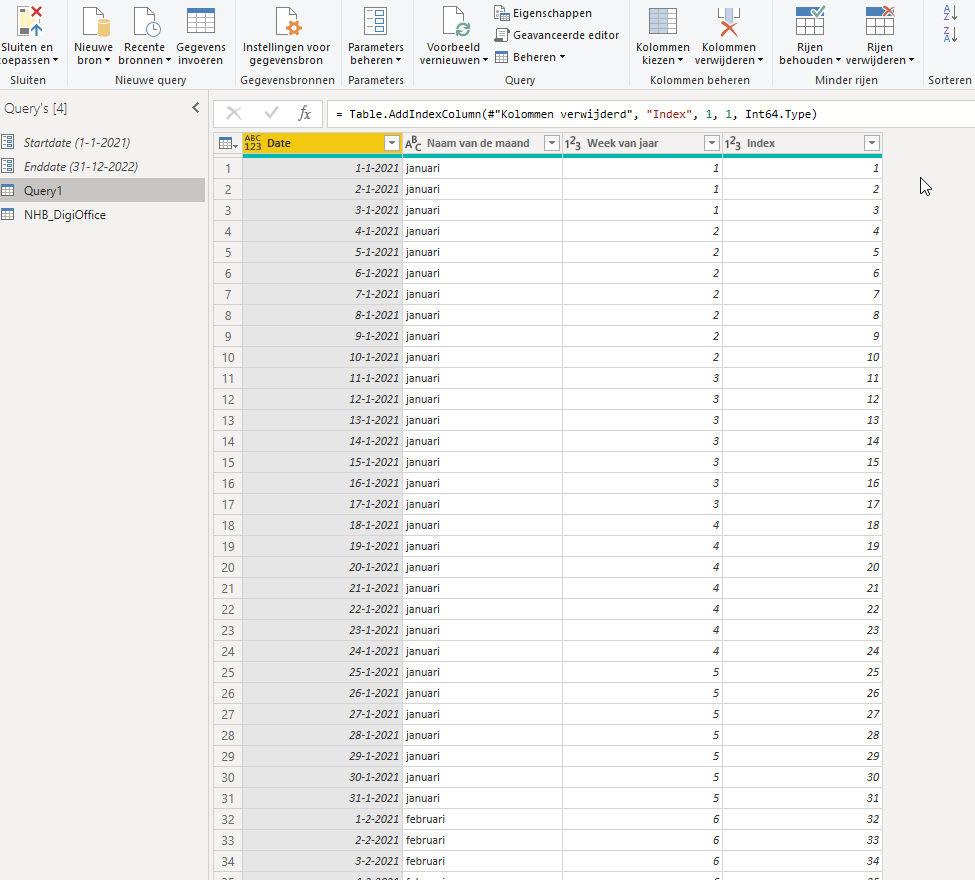Image resolution: width=975 pixels, height=880 pixels.
Task: Open the table menu icon at grid corner
Action: [228, 144]
